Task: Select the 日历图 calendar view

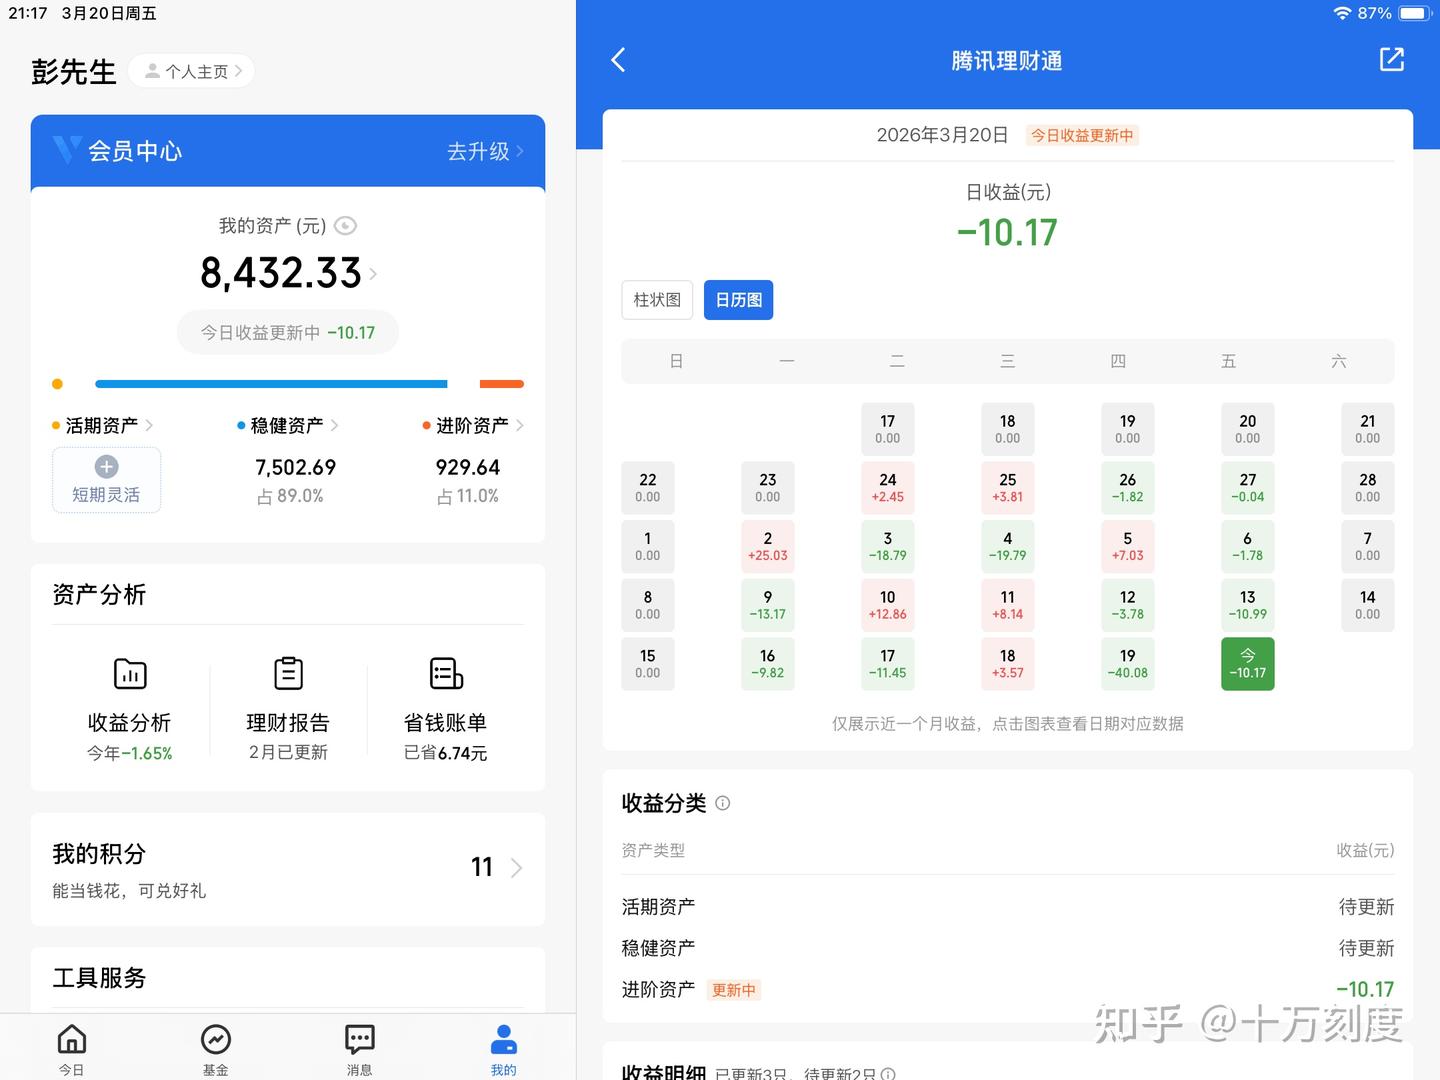Action: (739, 300)
